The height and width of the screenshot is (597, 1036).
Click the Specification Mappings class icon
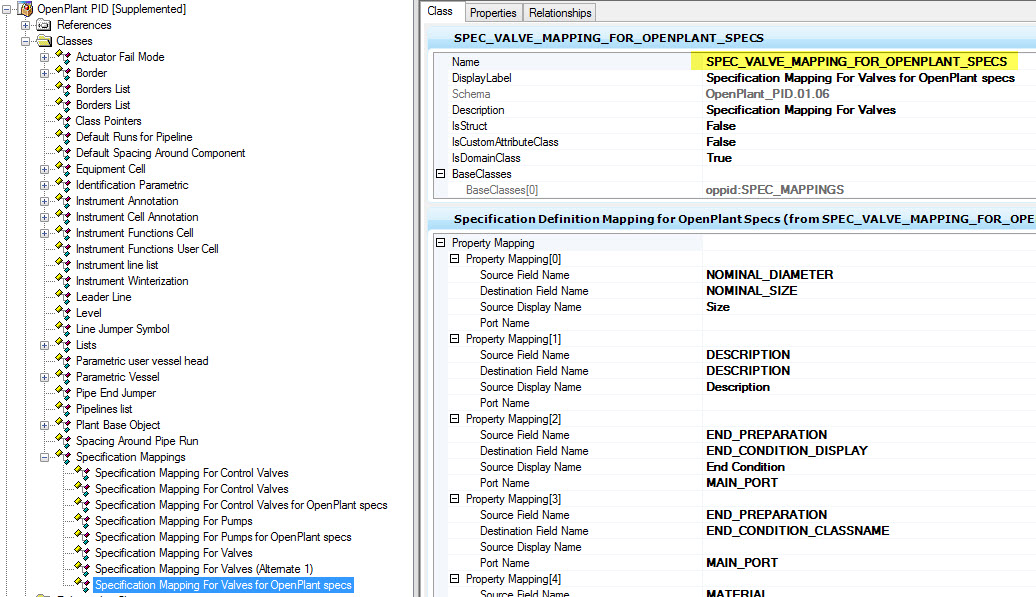click(x=63, y=457)
